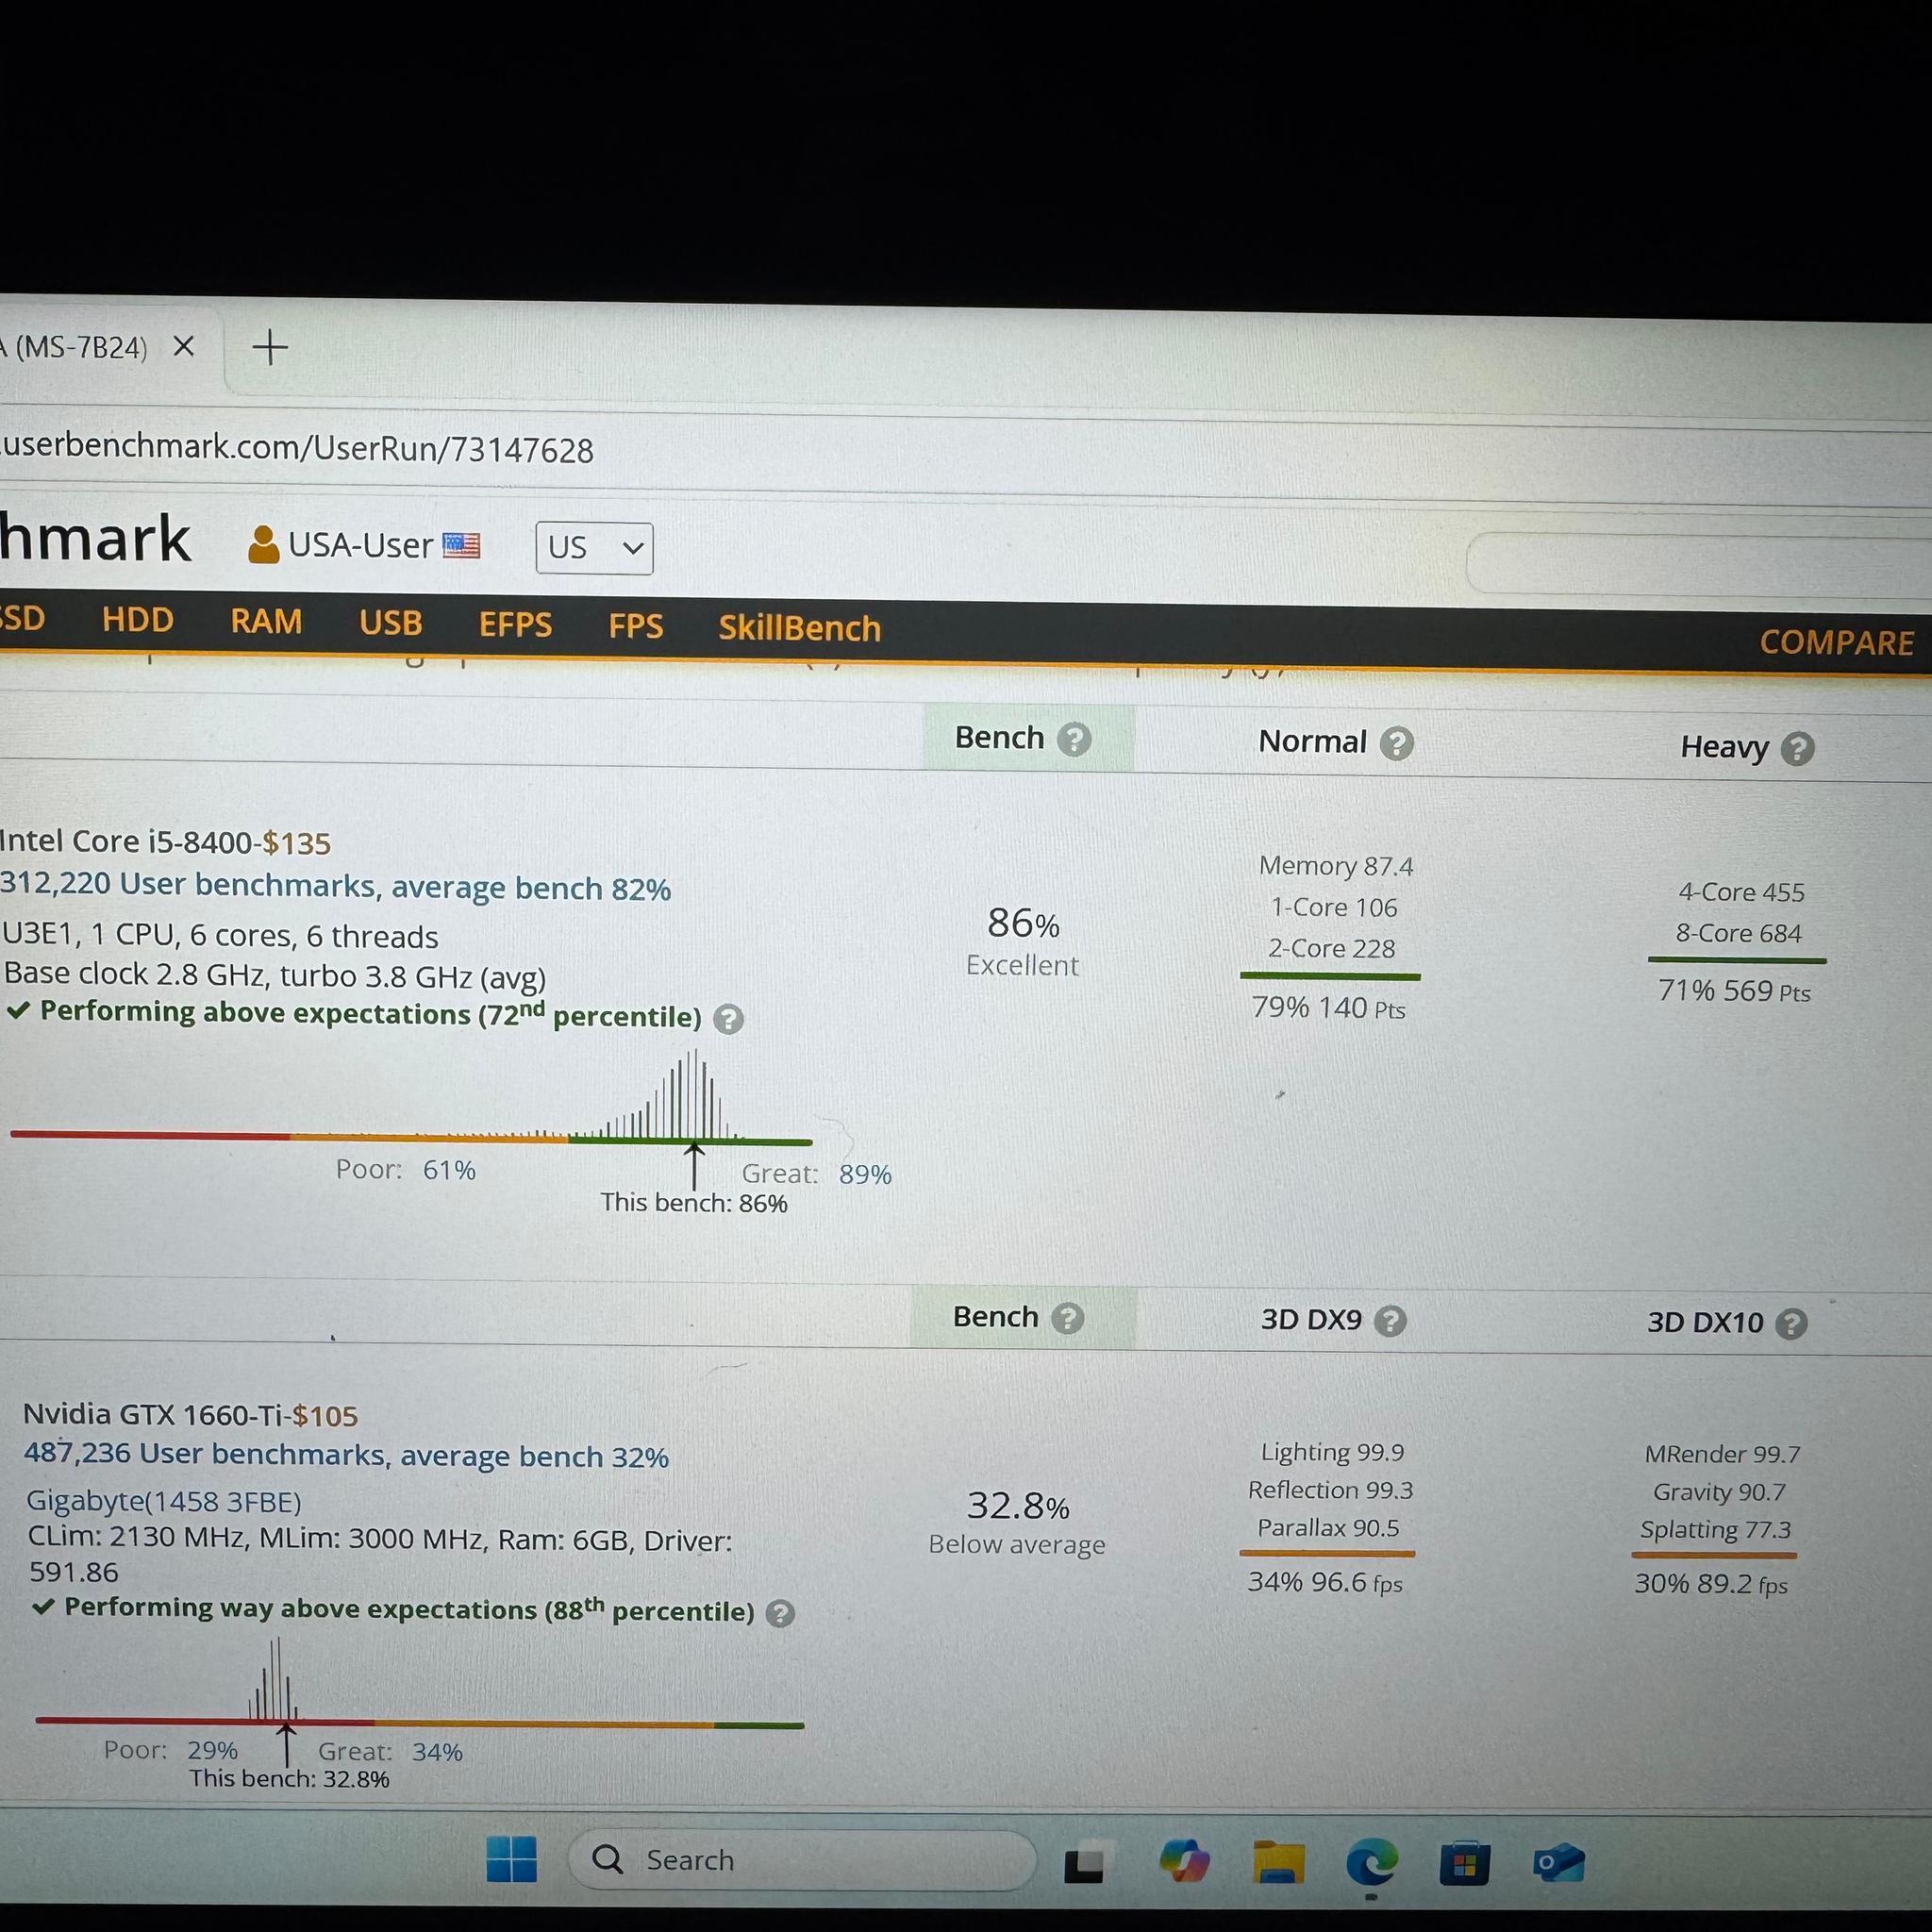Image resolution: width=1932 pixels, height=1932 pixels.
Task: Click the taskbar Search box
Action: pyautogui.click(x=802, y=1860)
